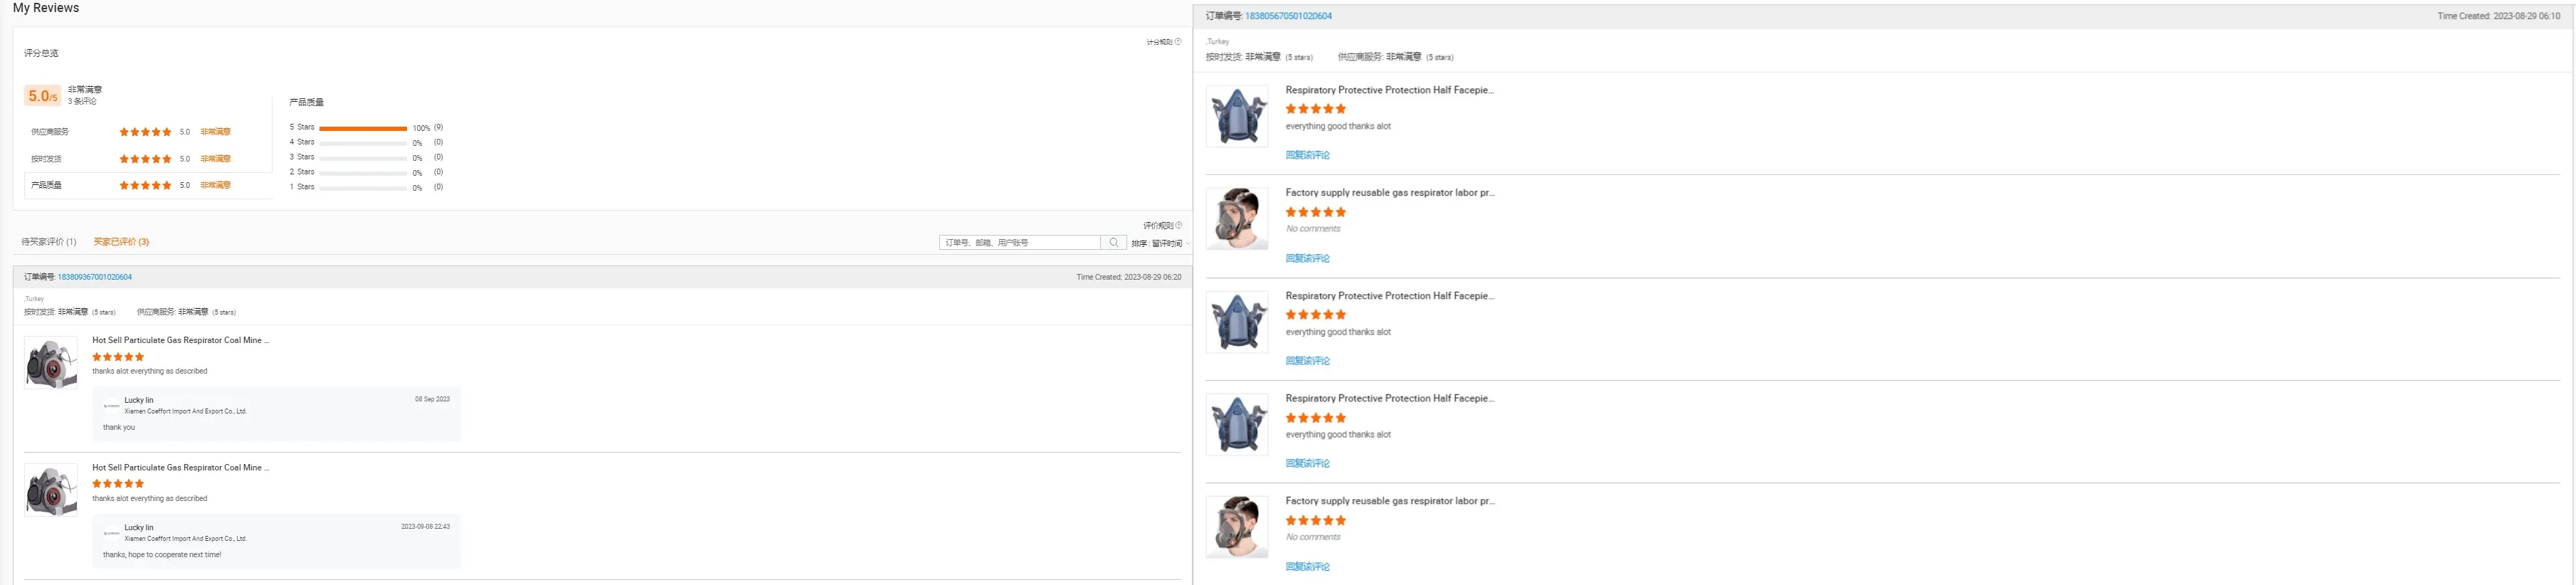This screenshot has height=585, width=2576.
Task: Click the 5.0/5 overall score badge
Action: (x=42, y=96)
